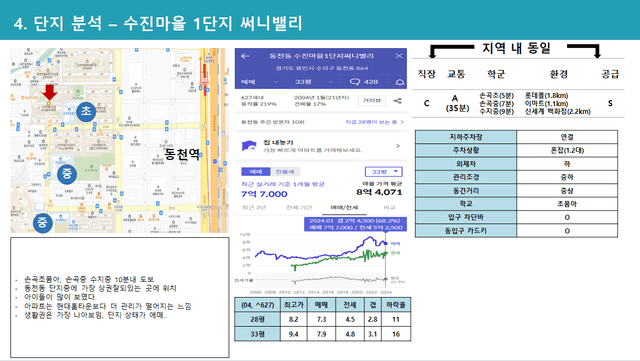Click the (04, ^627) header cell
This screenshot has width=640, height=361.
258,305
